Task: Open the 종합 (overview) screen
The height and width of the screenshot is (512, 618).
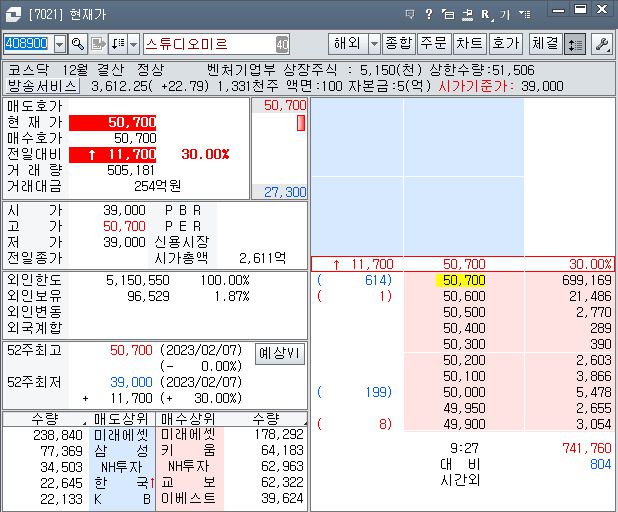Action: tap(399, 44)
